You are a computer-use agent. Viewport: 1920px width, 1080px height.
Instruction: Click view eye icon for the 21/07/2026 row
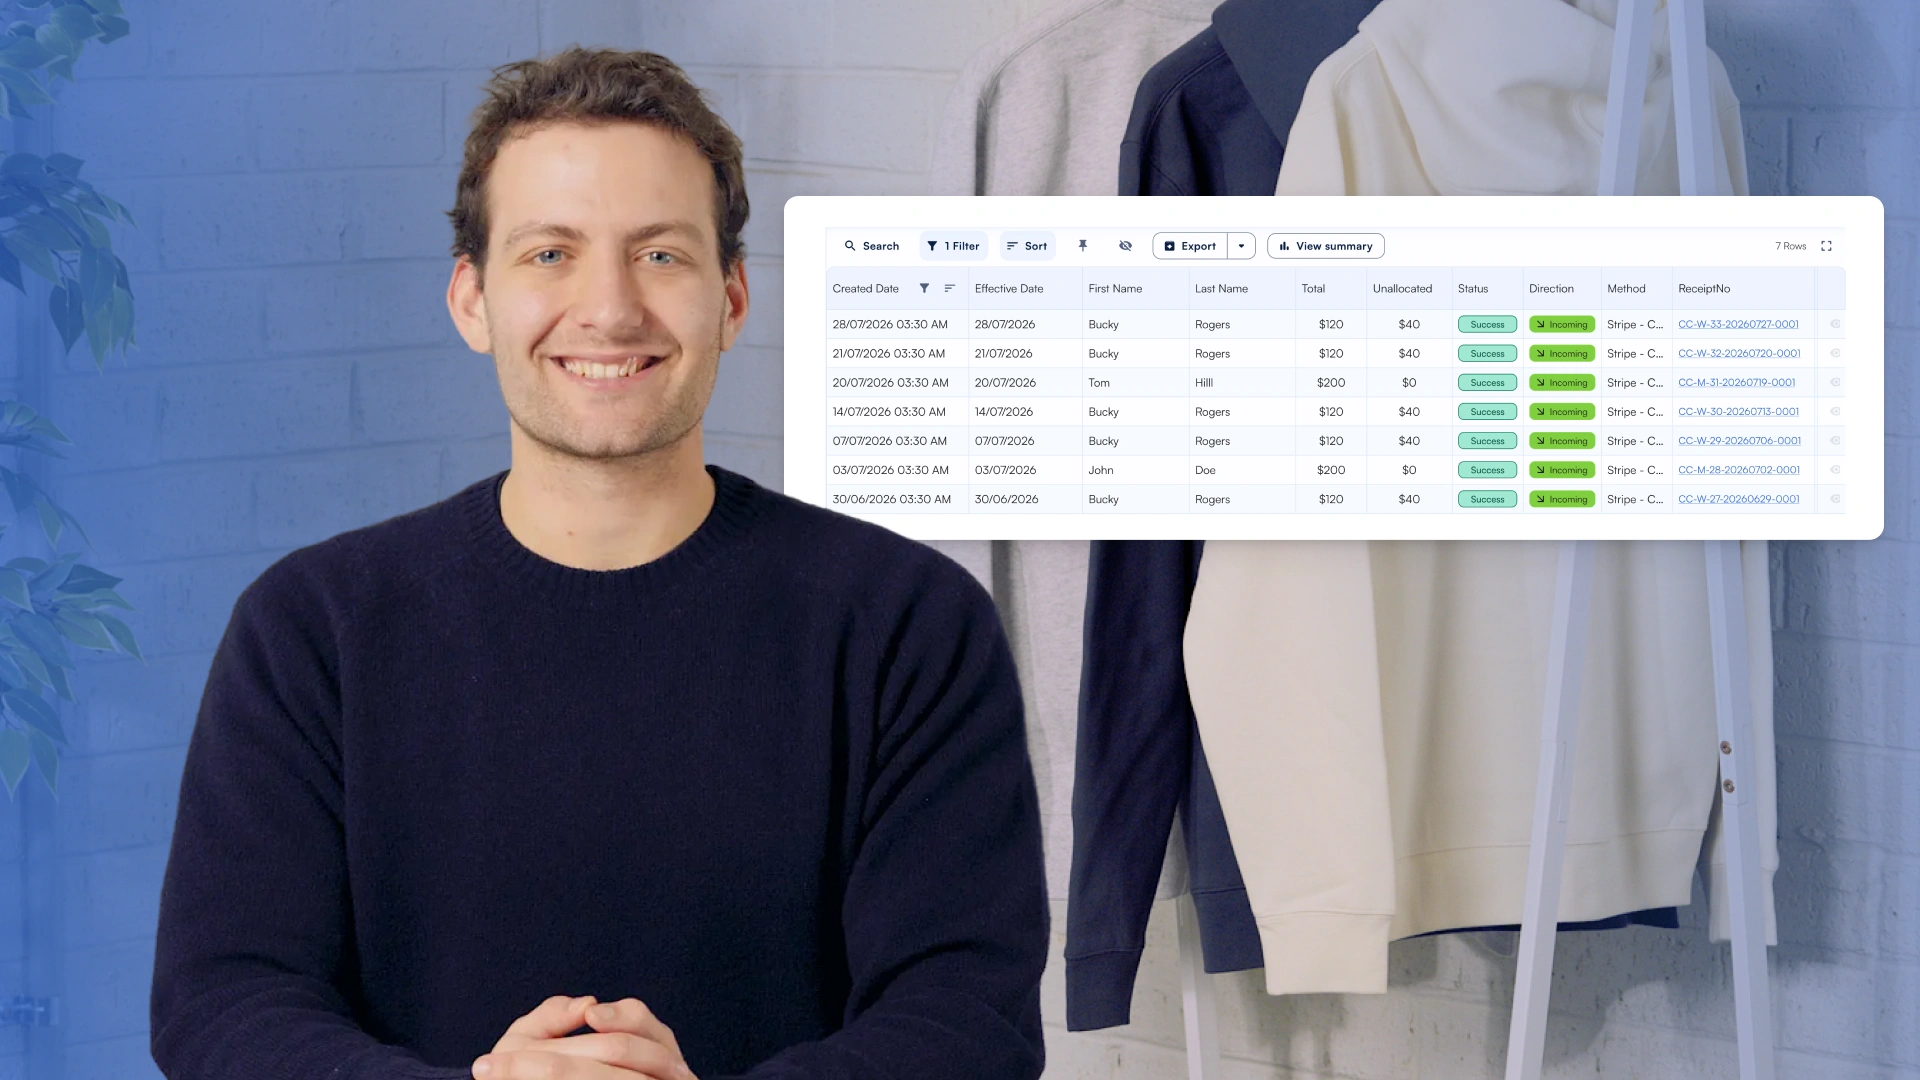point(1835,353)
